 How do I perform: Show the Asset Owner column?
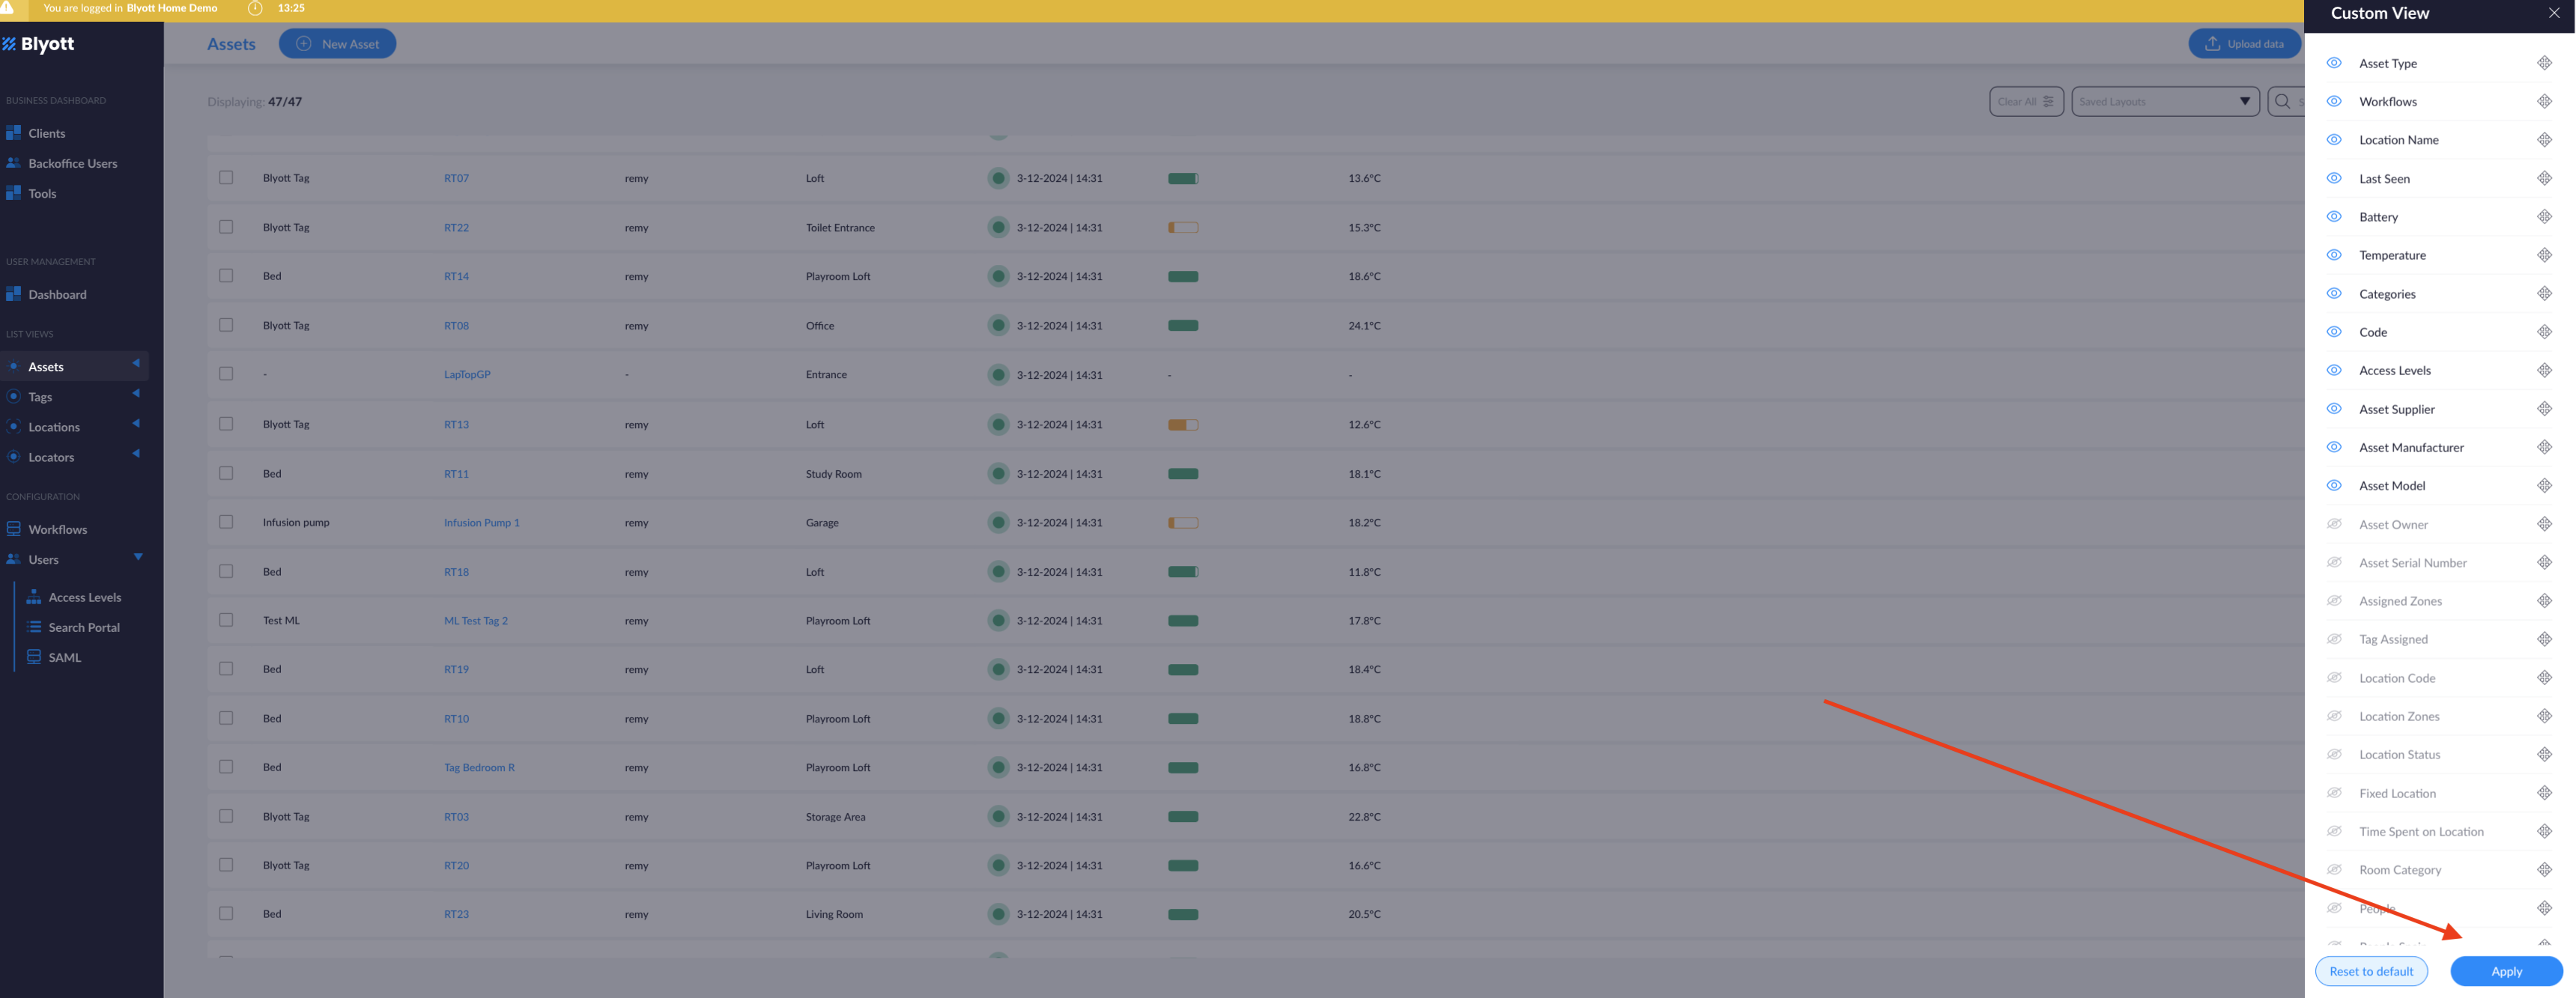click(x=2334, y=524)
